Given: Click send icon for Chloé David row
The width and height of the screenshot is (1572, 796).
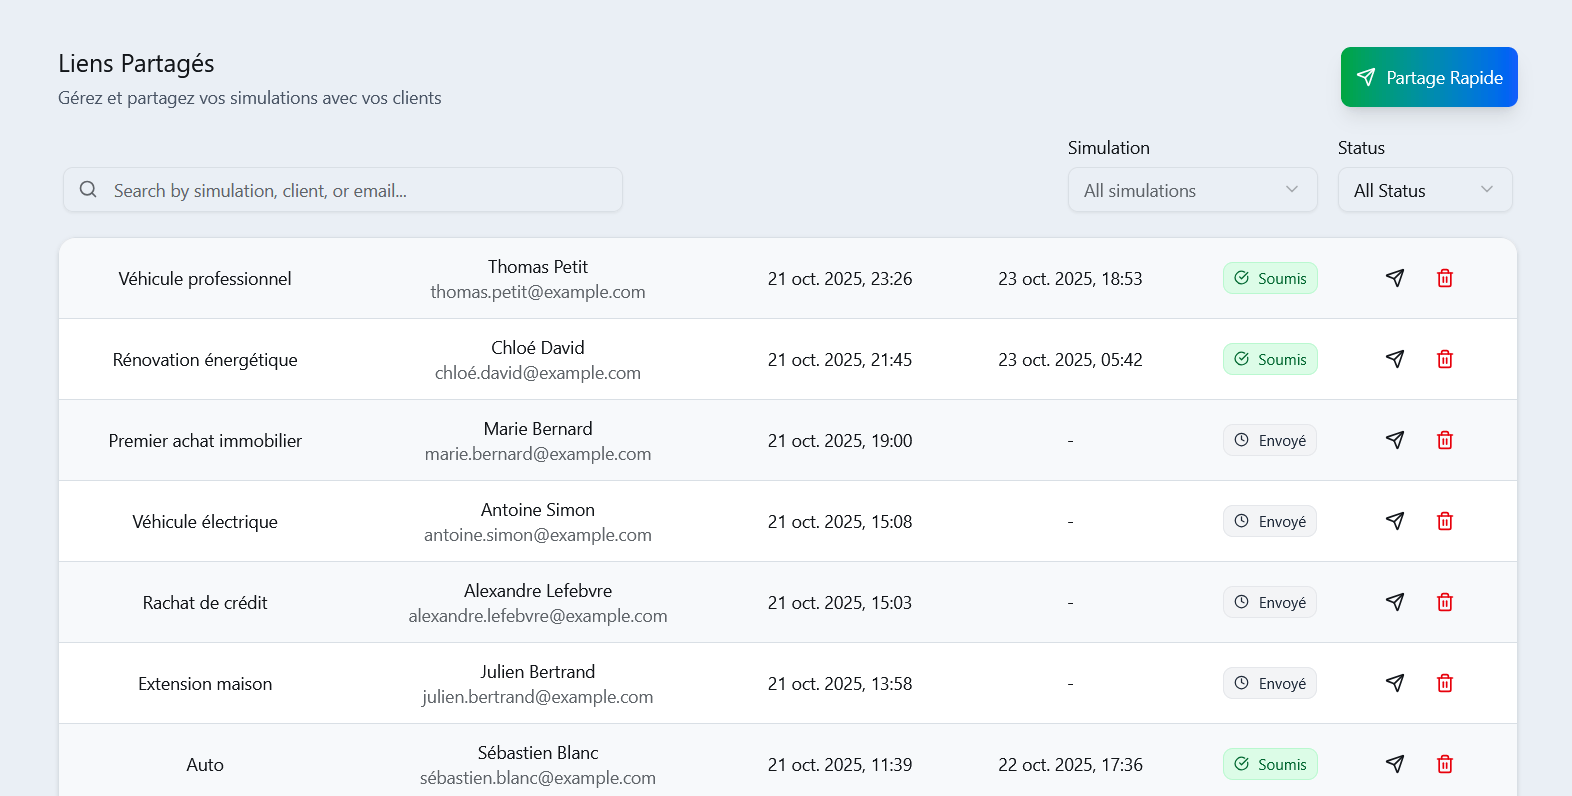Looking at the screenshot, I should [1395, 359].
